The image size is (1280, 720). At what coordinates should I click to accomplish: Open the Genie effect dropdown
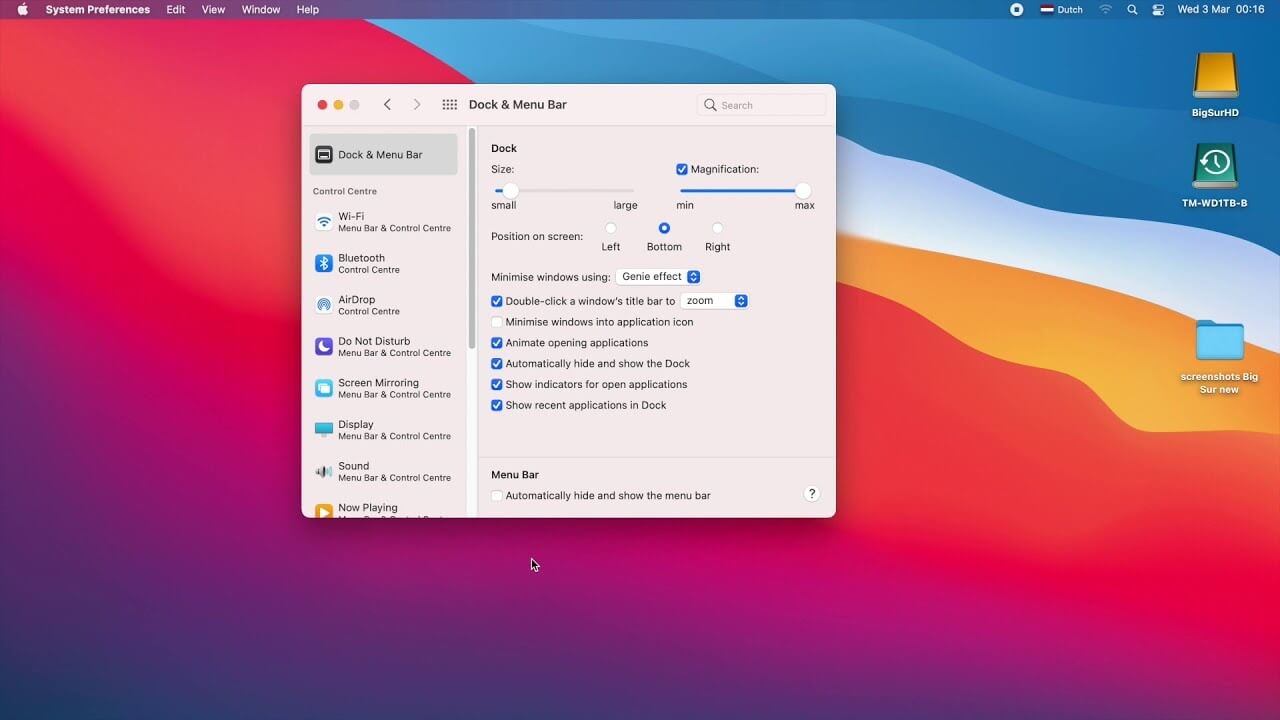pyautogui.click(x=658, y=277)
